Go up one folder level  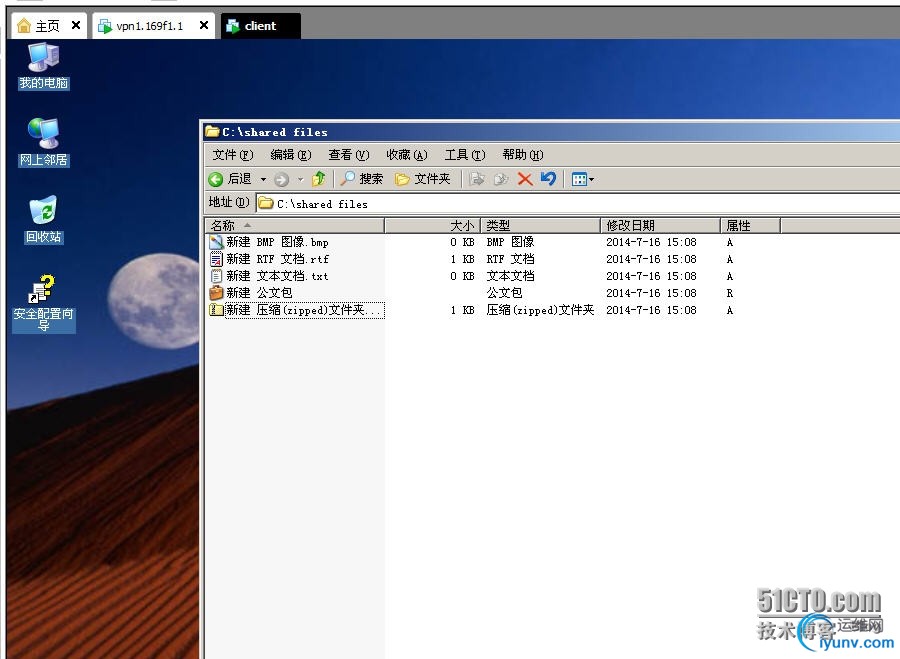pos(319,179)
